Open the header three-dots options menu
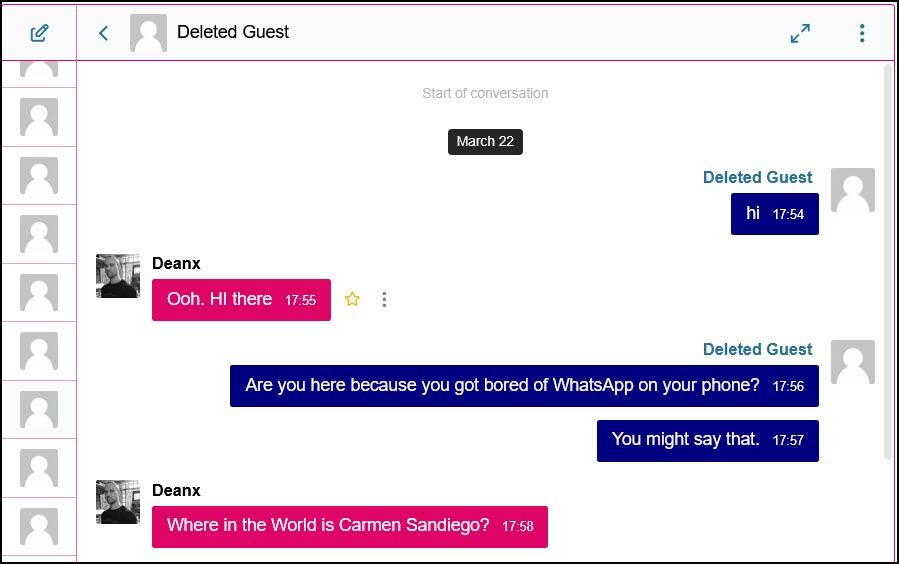This screenshot has width=899, height=564. point(862,33)
